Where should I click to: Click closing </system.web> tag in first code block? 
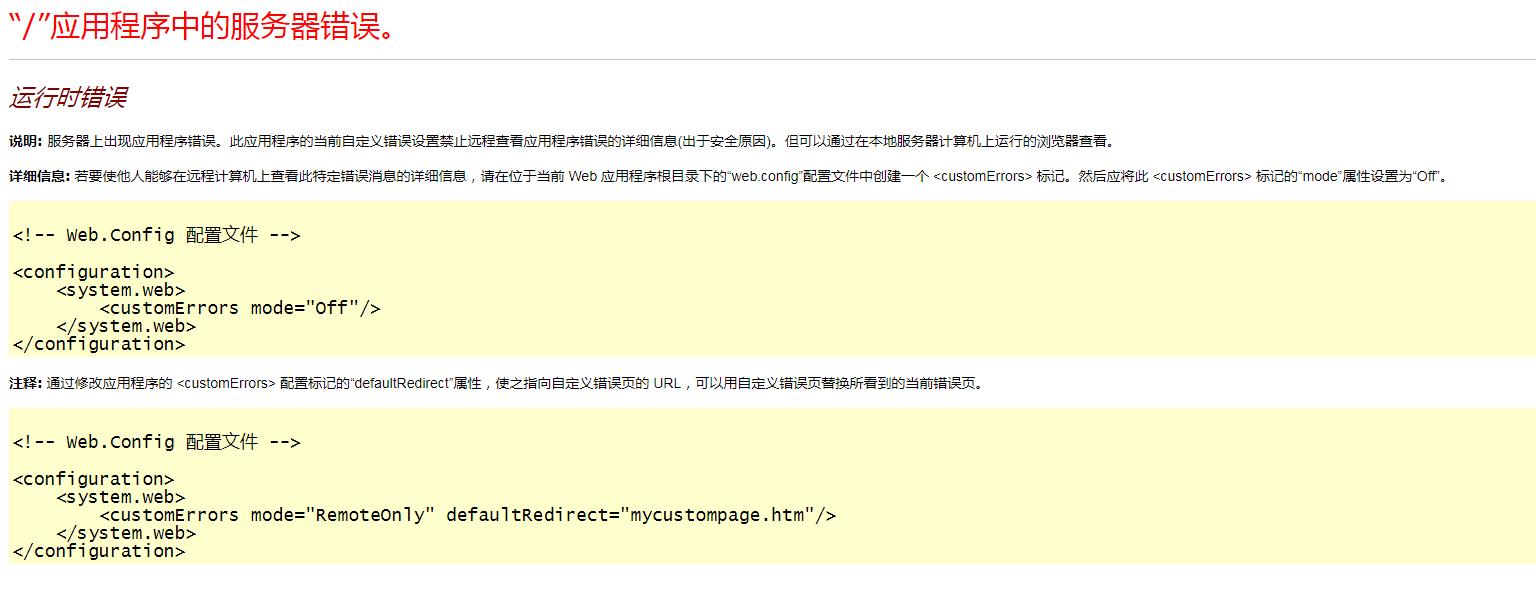coord(126,326)
